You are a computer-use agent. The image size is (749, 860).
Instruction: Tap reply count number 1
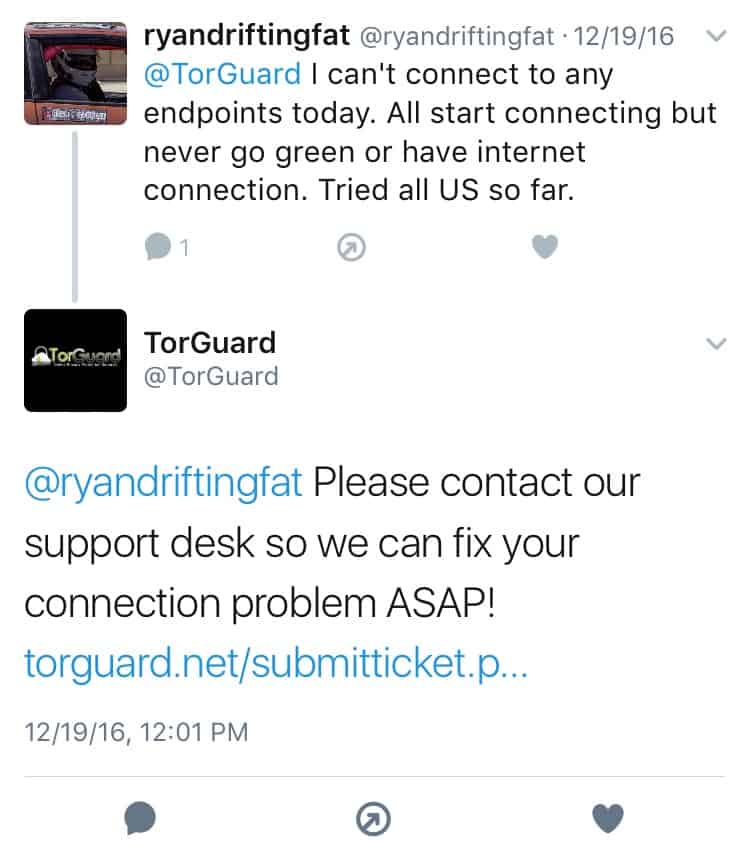[x=185, y=248]
